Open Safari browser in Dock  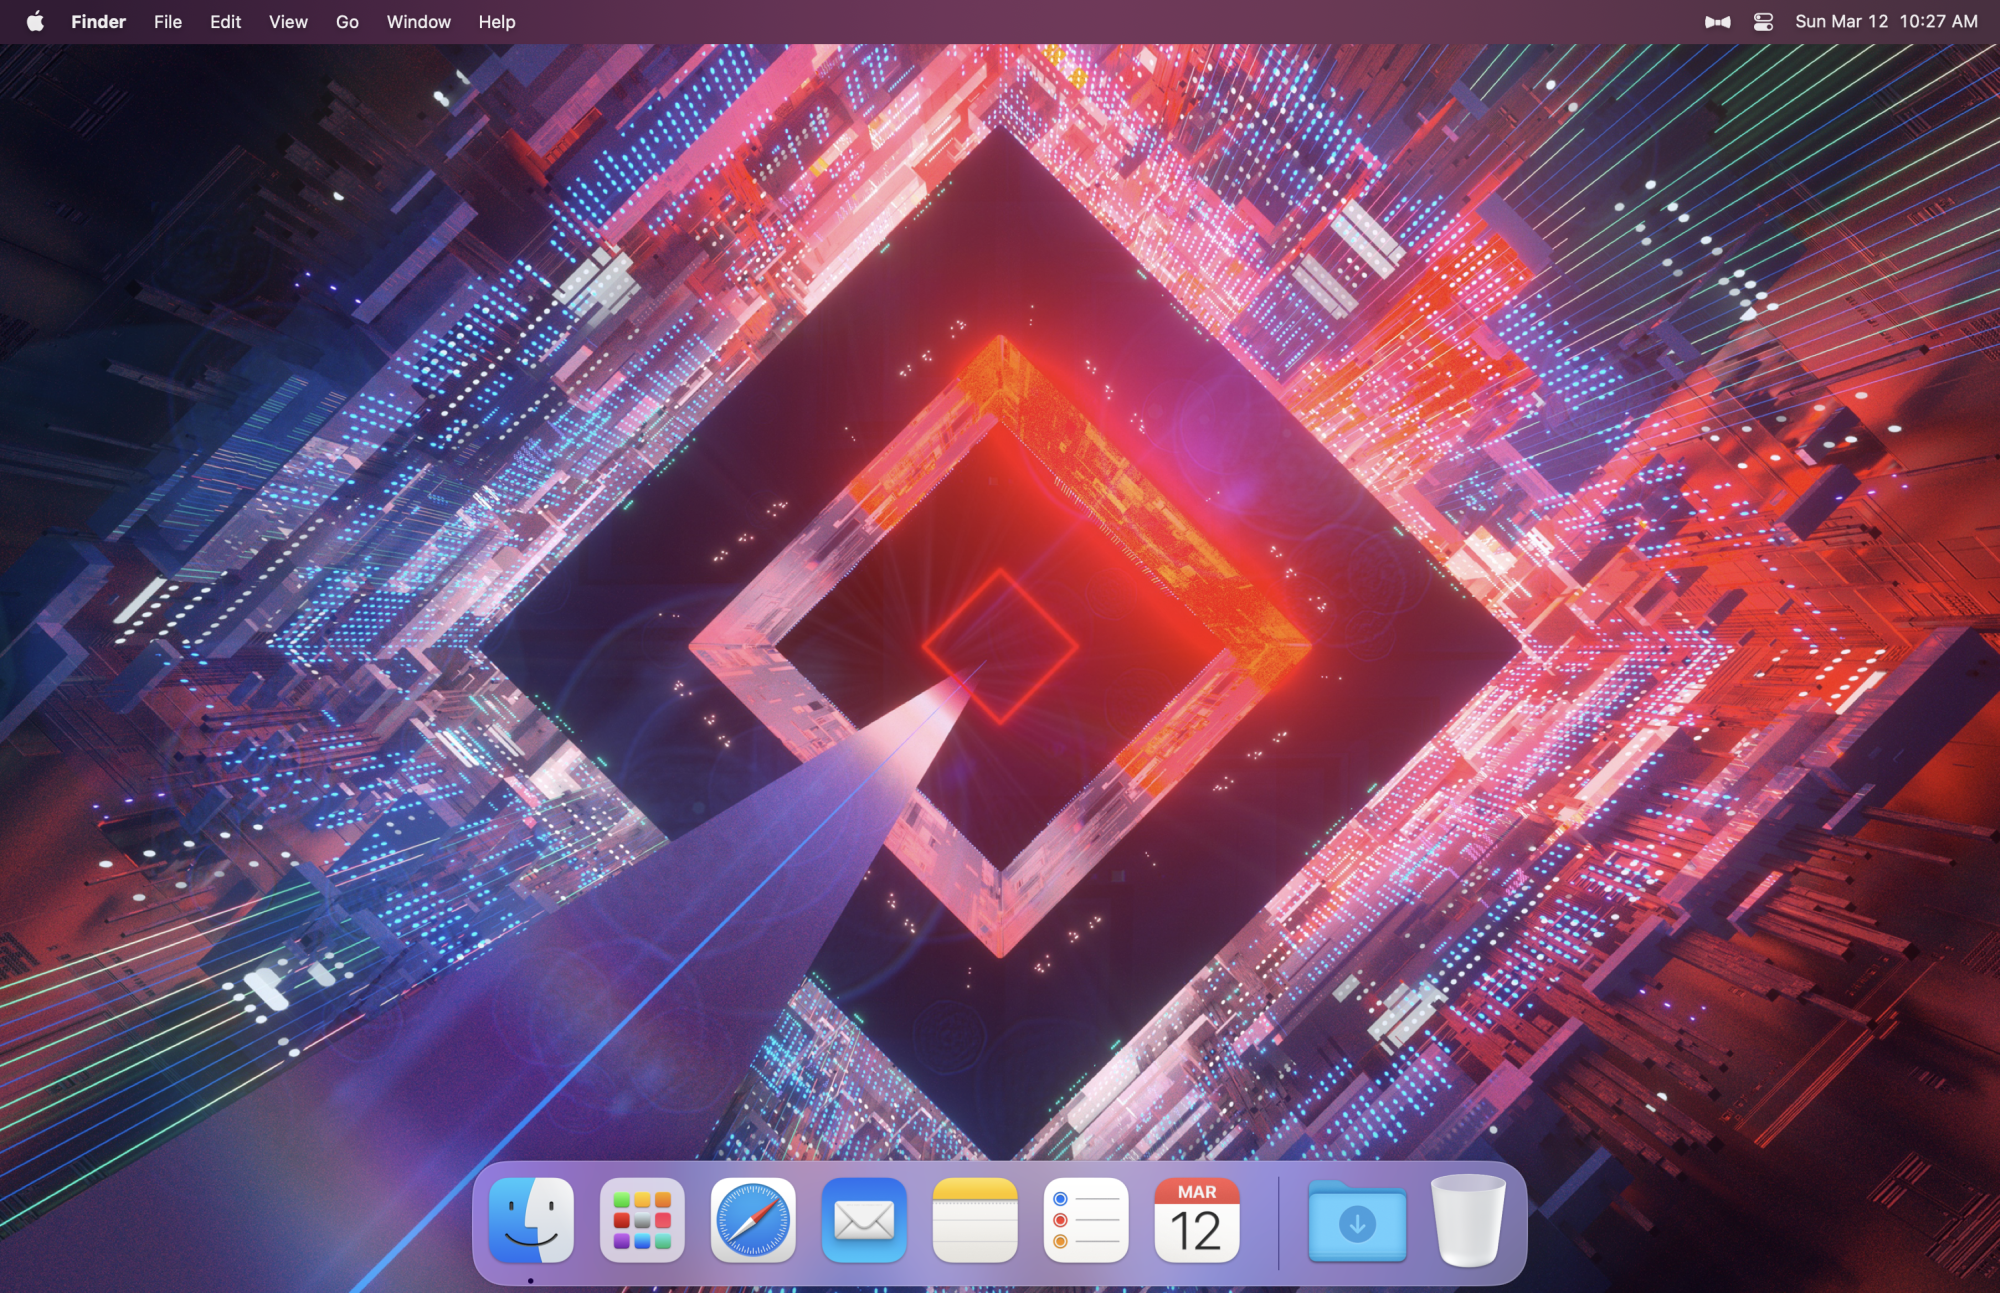pos(753,1220)
